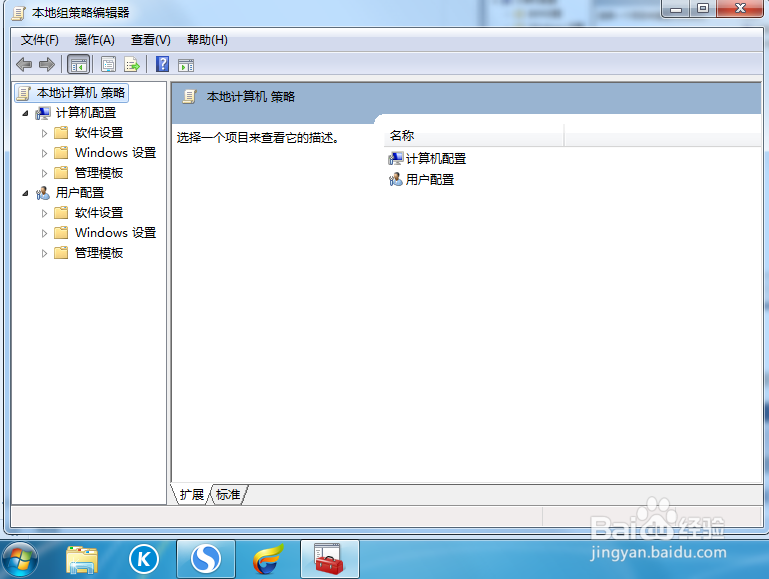Close the 本地组策略编辑器 window
The image size is (769, 579).
point(740,8)
